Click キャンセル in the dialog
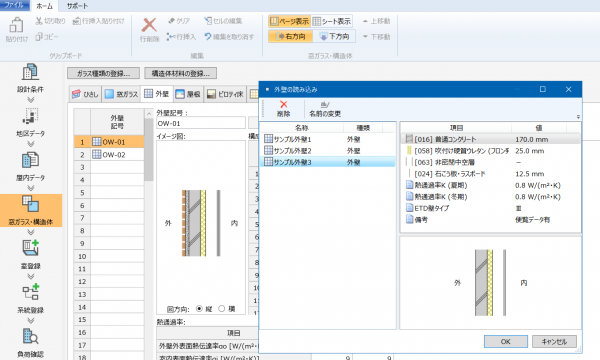This screenshot has width=600, height=360. (554, 341)
